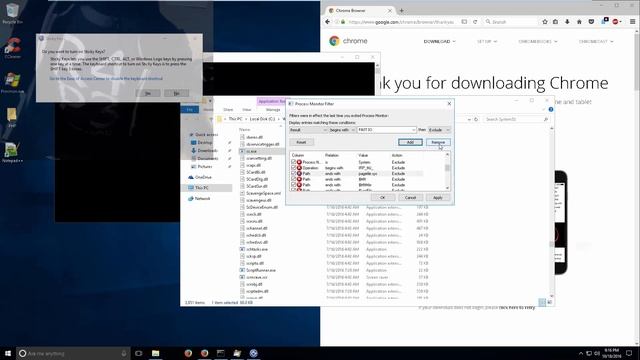Viewport: 640px width, 360px height.
Task: Click Apply in Process Monitor Filter dialog
Action: tap(438, 198)
